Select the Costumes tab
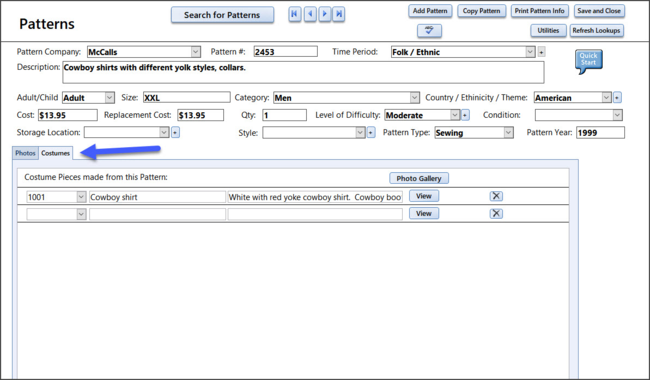 [x=56, y=153]
